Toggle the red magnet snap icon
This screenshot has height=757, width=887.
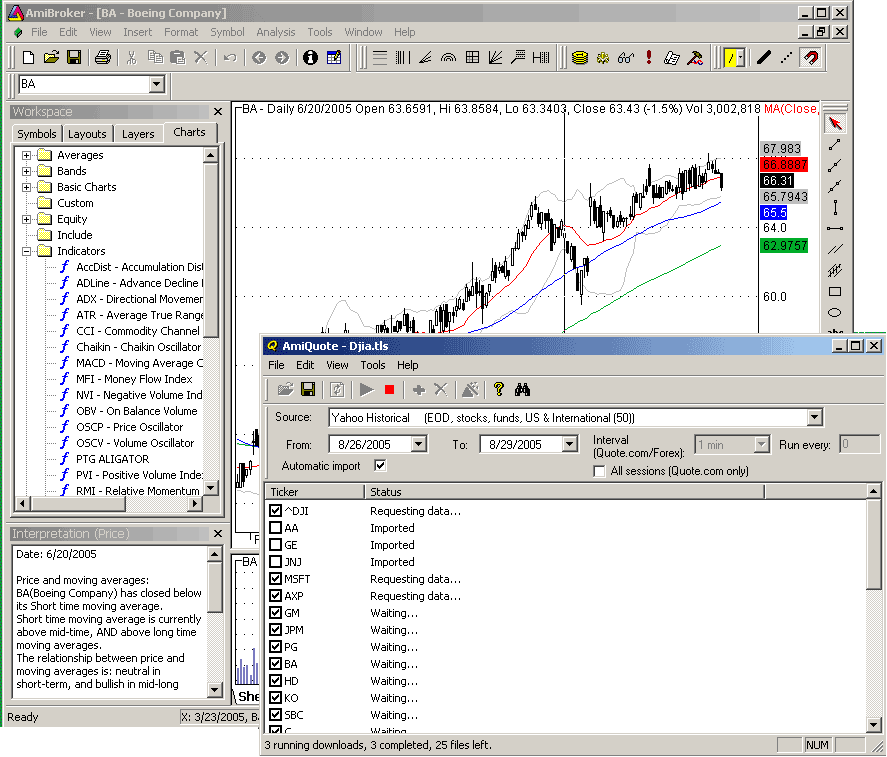(811, 57)
